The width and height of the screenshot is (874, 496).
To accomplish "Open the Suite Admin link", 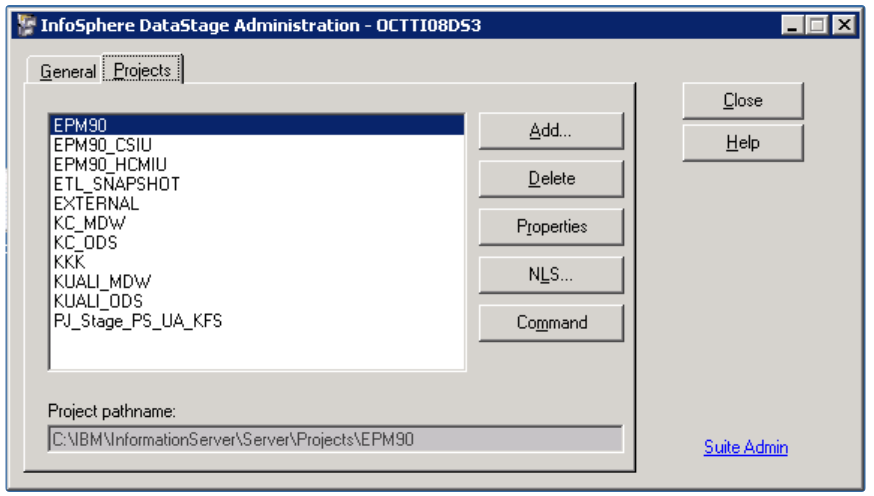I will (x=745, y=447).
